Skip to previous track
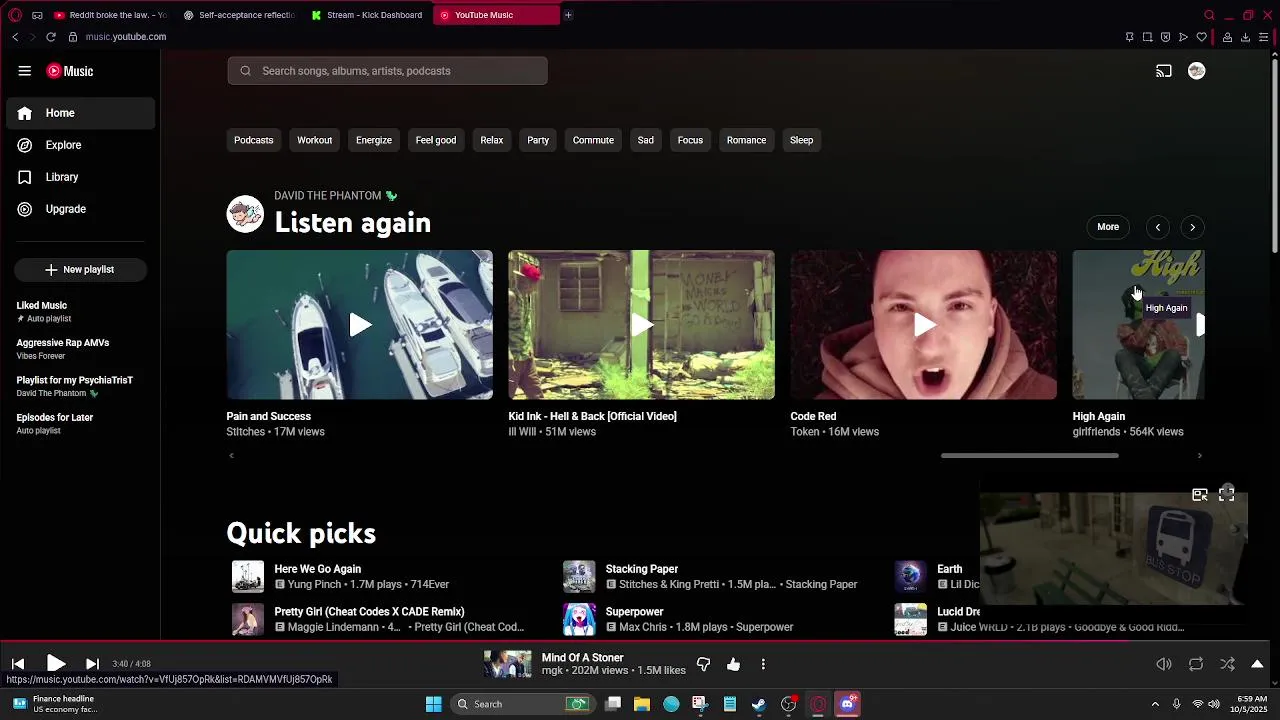This screenshot has height=720, width=1280. click(18, 664)
